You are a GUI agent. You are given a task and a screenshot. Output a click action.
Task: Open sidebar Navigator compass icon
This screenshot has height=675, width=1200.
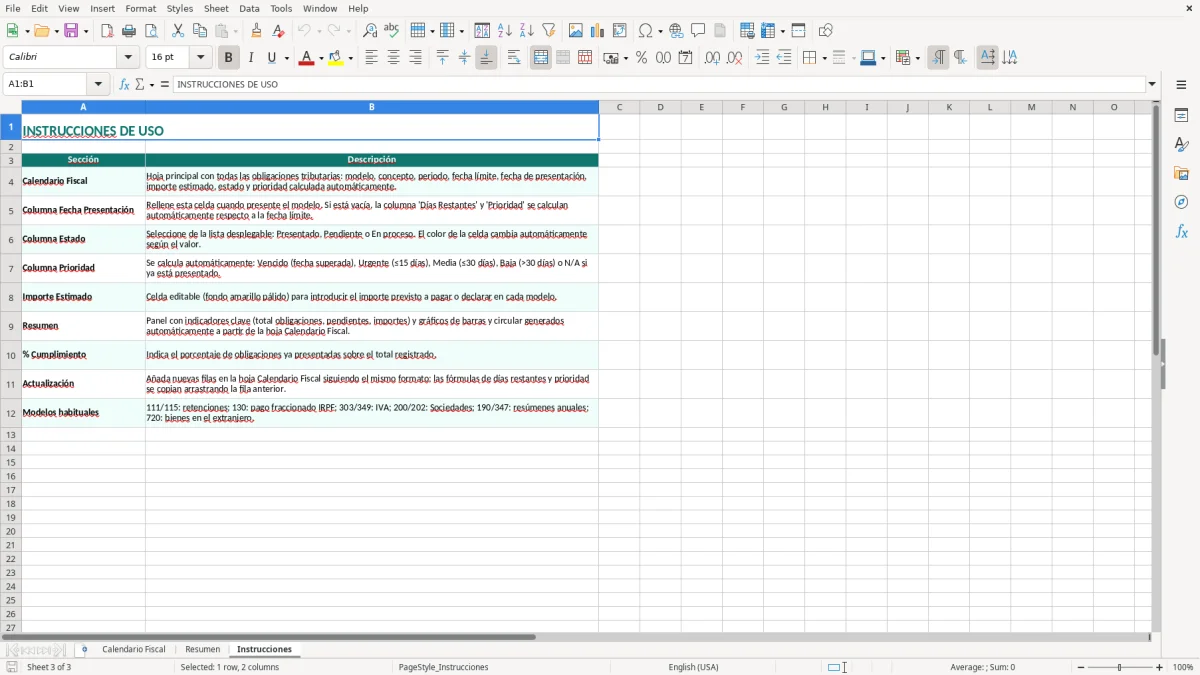(x=1181, y=202)
